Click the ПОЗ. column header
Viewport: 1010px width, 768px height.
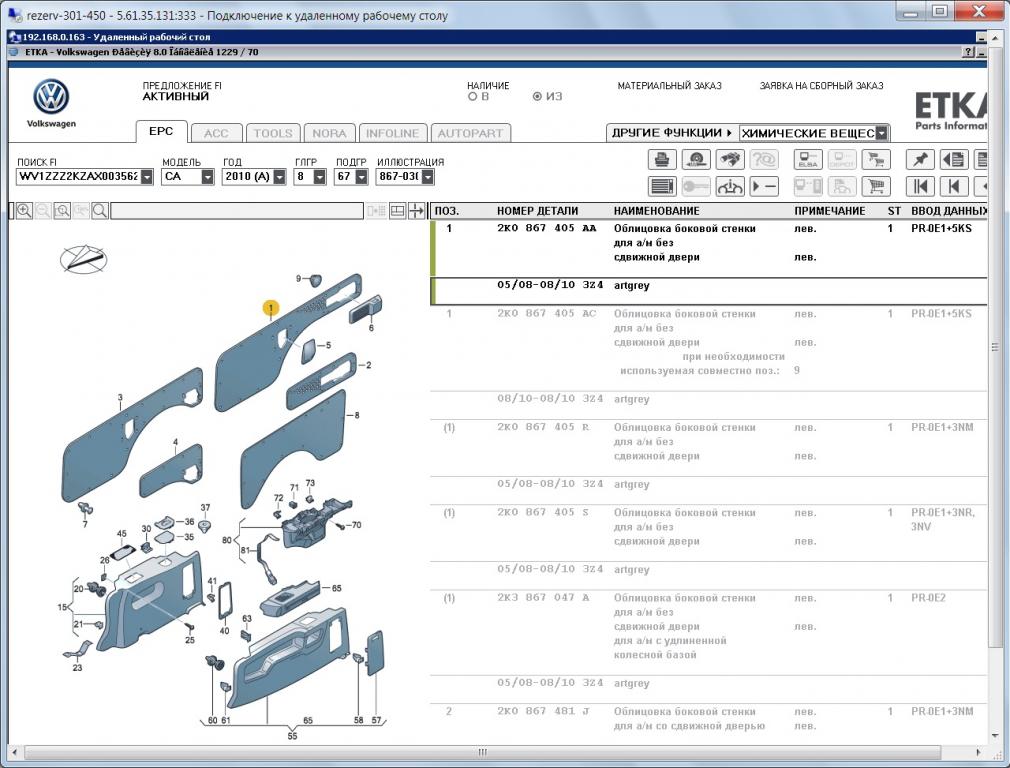pos(446,211)
